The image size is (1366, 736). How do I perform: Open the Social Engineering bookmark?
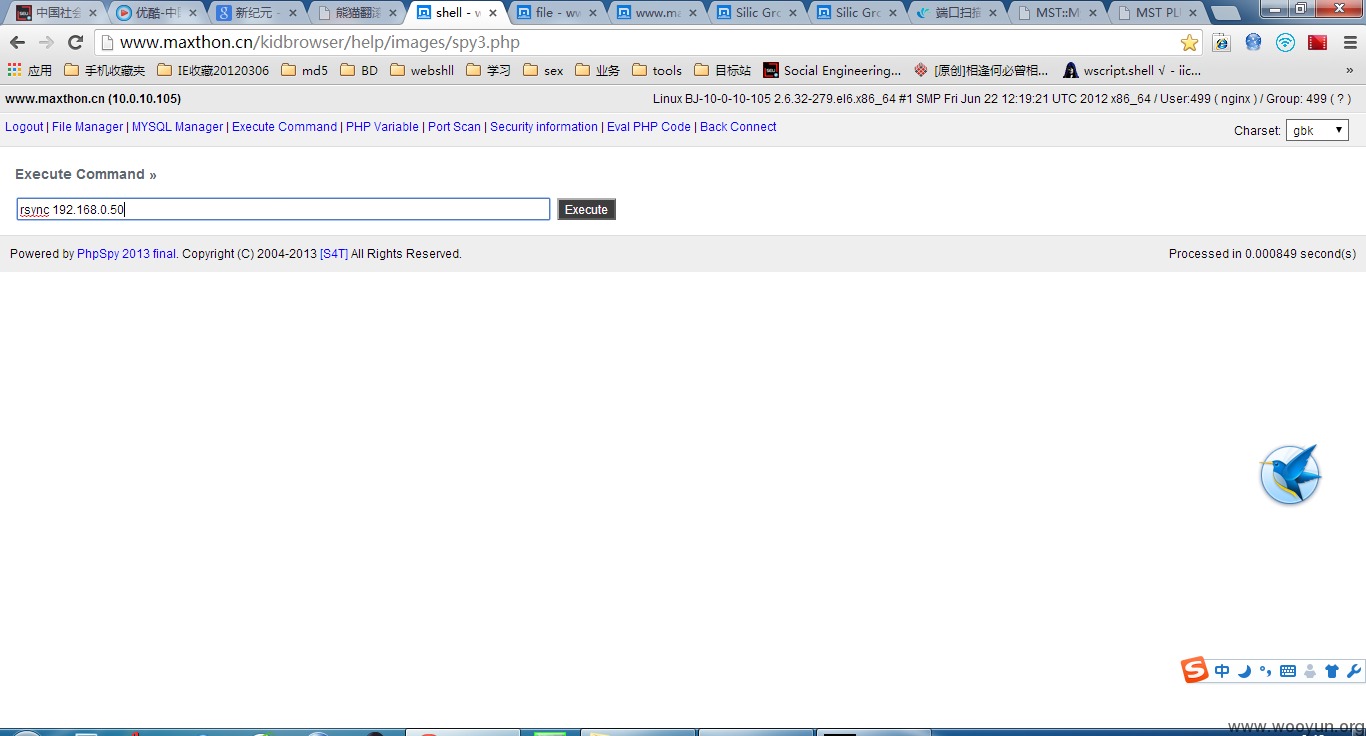coord(832,70)
